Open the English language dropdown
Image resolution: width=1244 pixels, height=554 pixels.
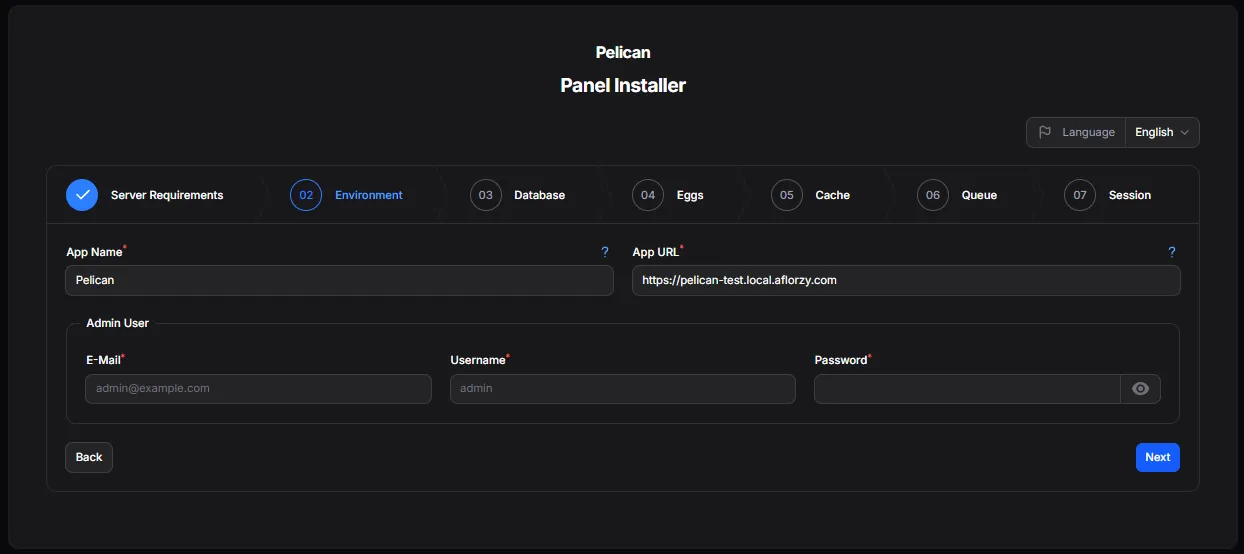1162,132
